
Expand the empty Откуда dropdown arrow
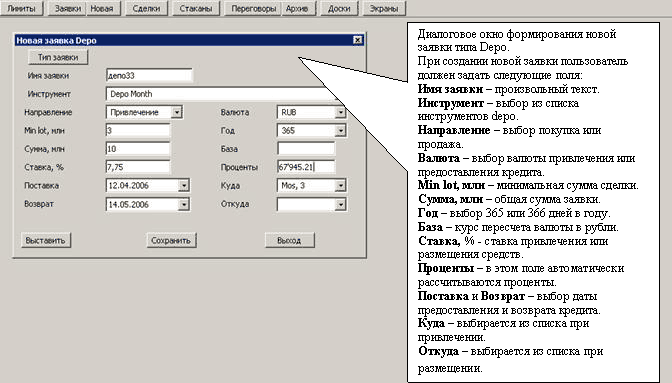click(x=340, y=204)
